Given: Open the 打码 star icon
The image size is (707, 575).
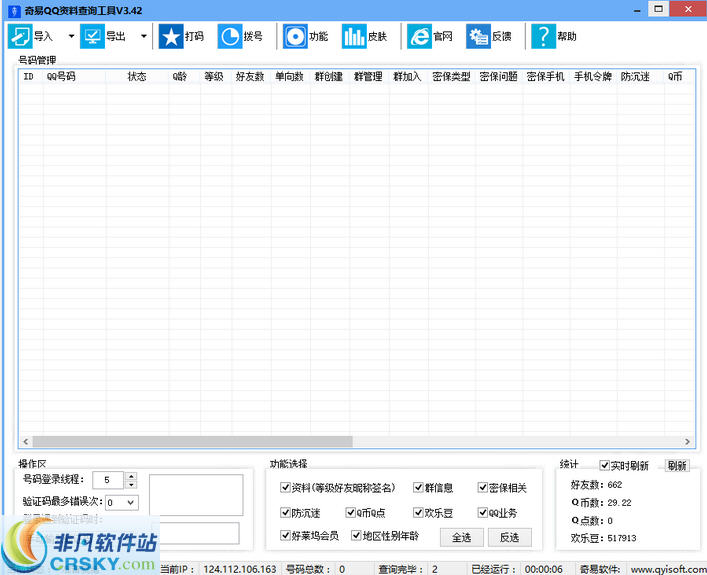Looking at the screenshot, I should [171, 36].
